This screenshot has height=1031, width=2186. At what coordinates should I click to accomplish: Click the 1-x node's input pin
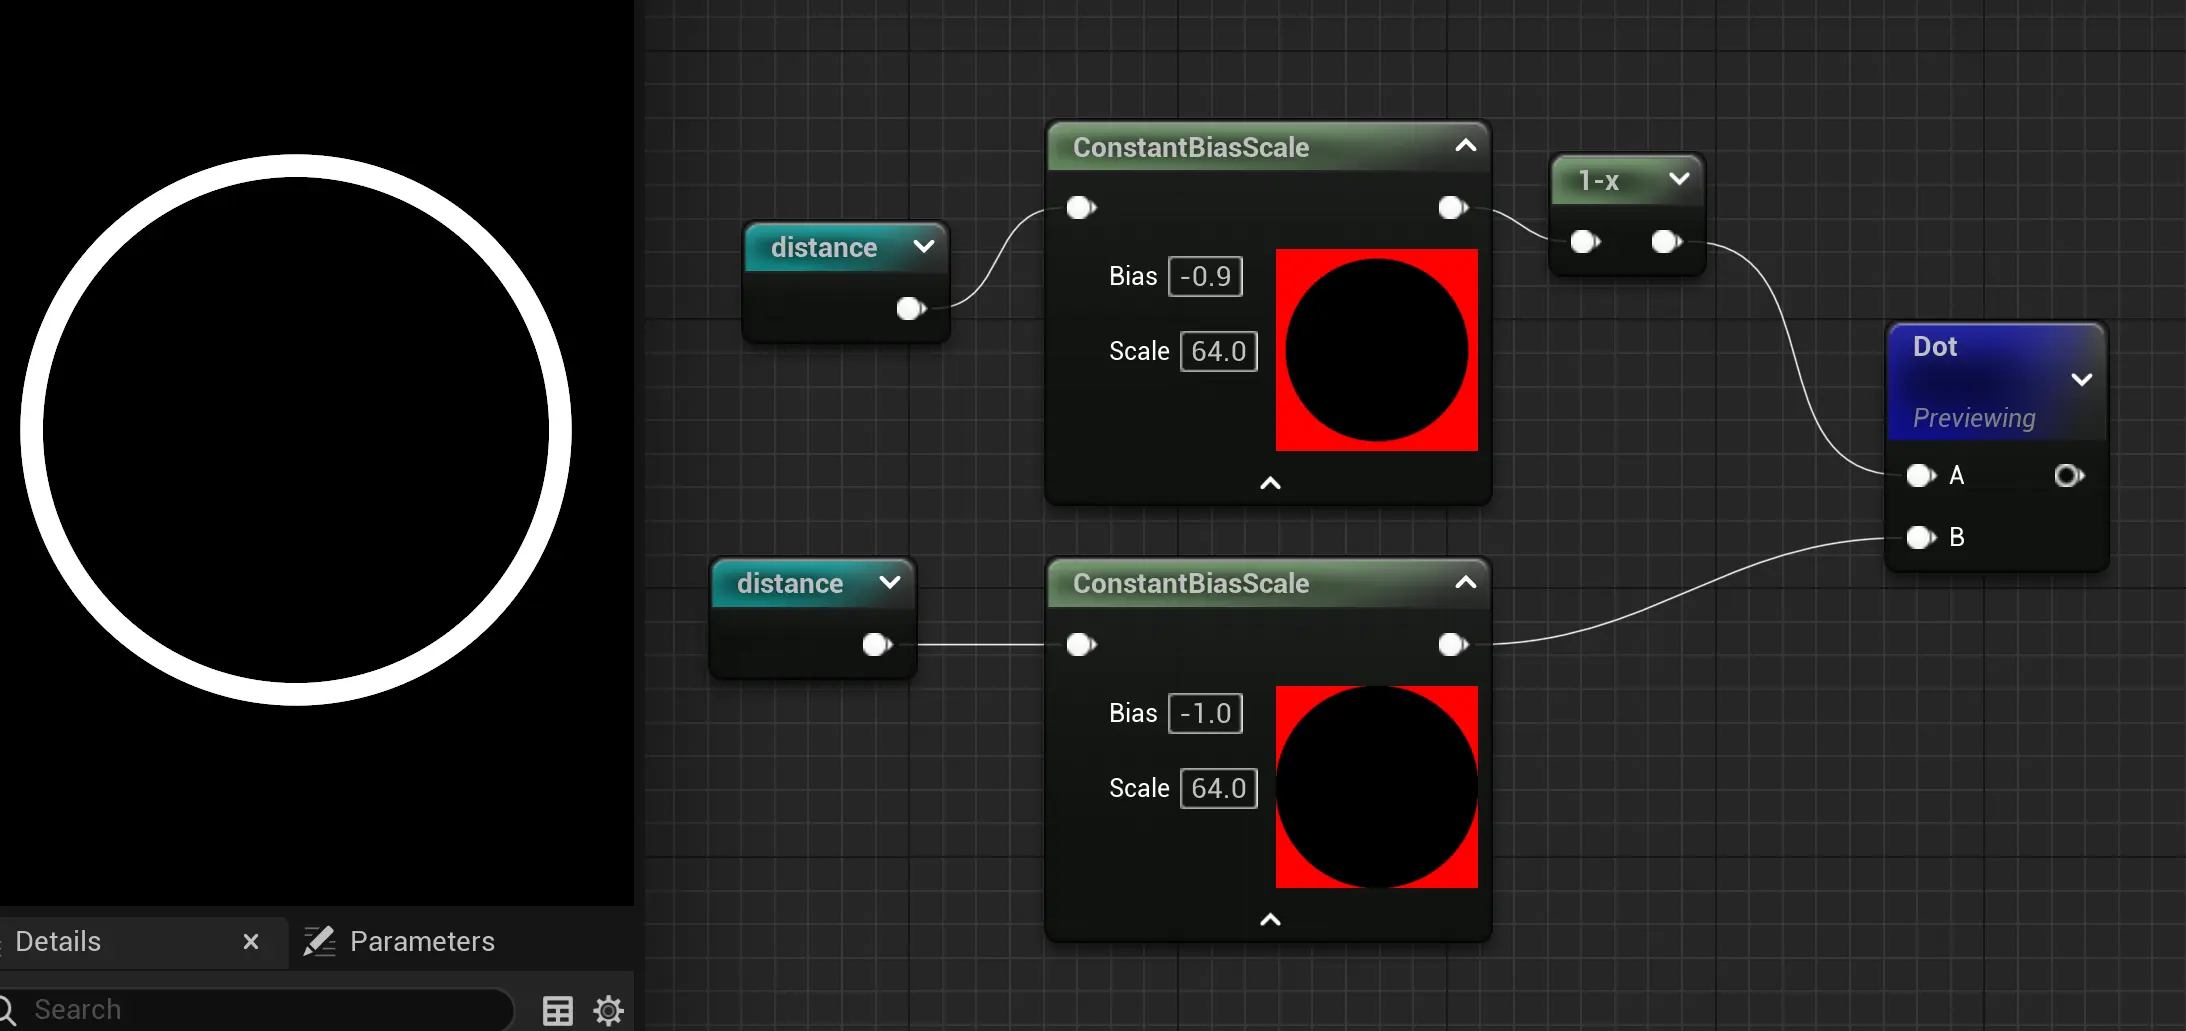coord(1584,242)
